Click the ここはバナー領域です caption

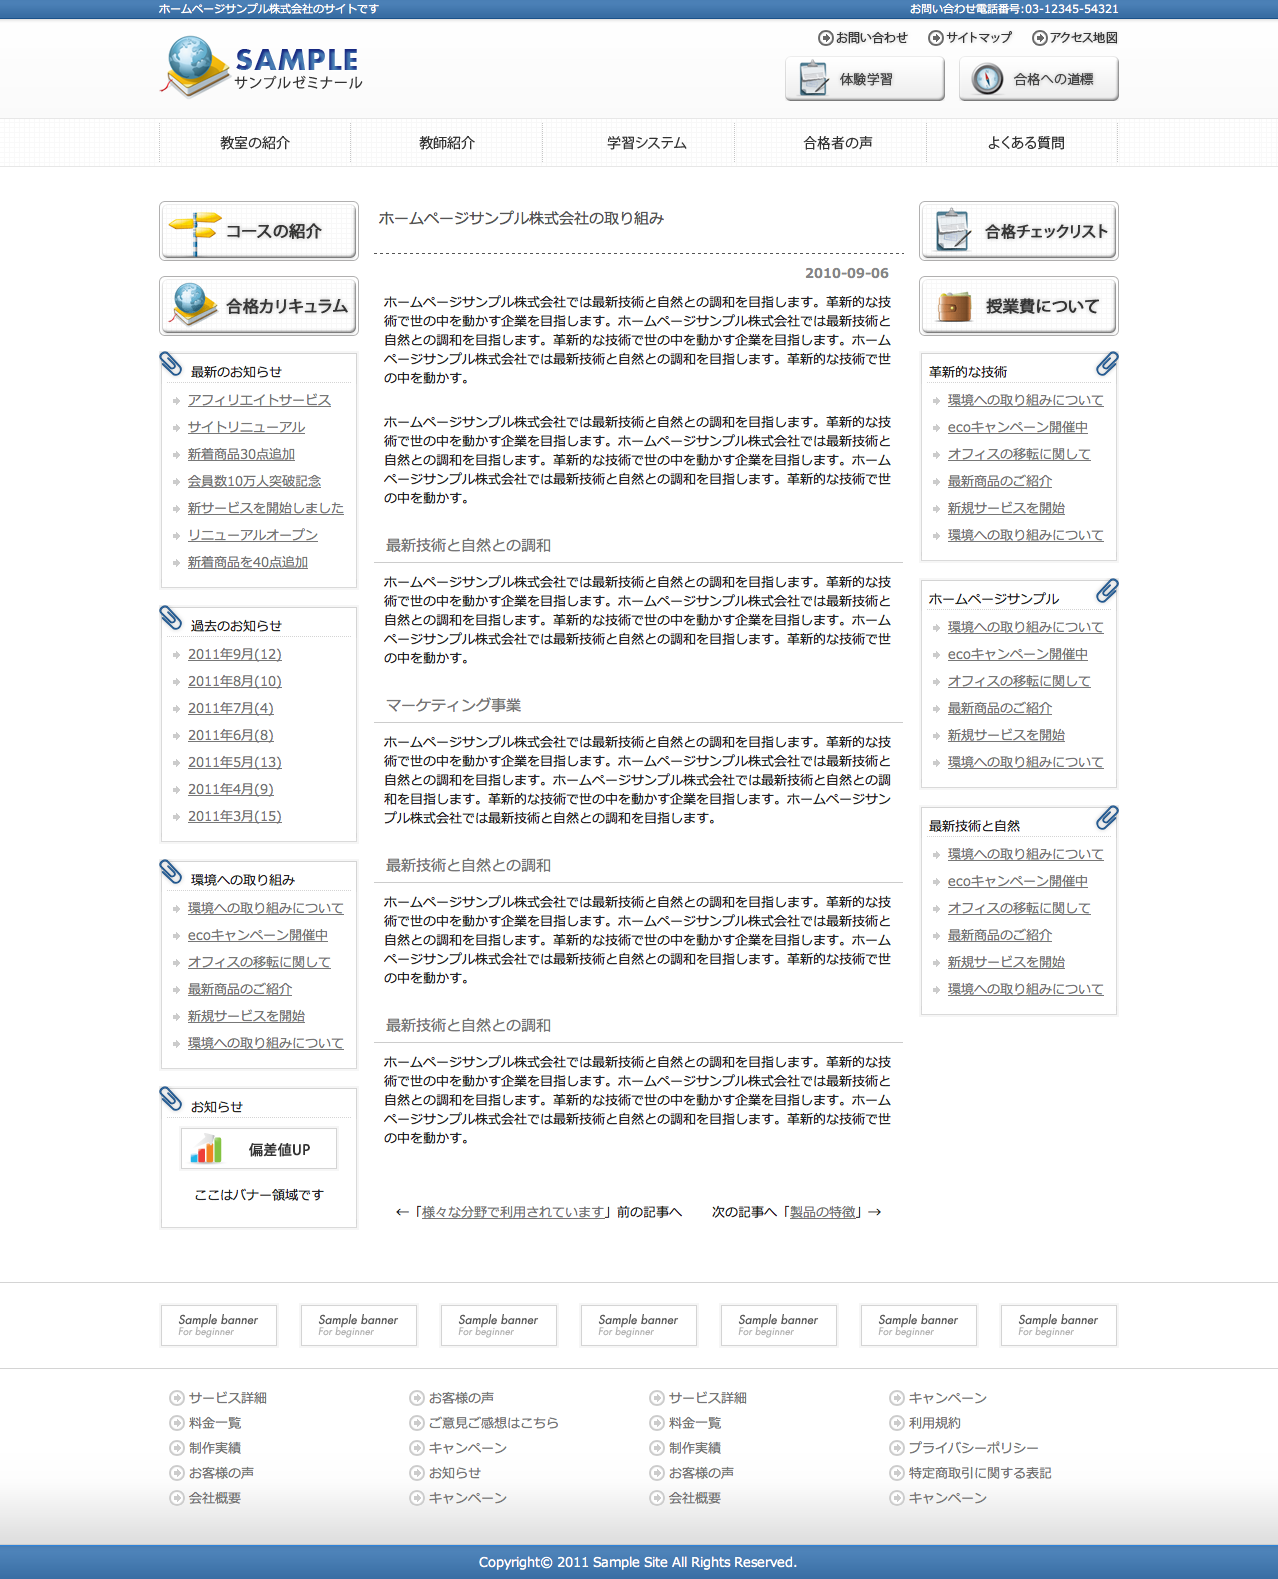[259, 1195]
